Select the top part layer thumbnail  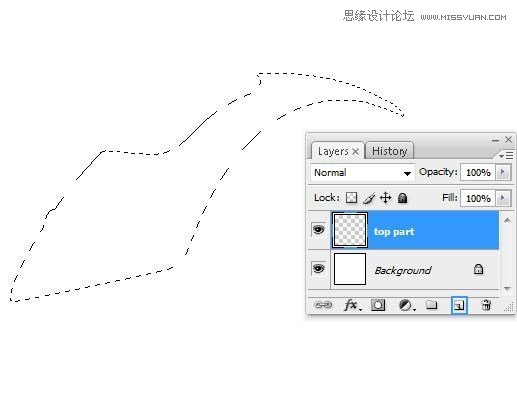tap(350, 230)
